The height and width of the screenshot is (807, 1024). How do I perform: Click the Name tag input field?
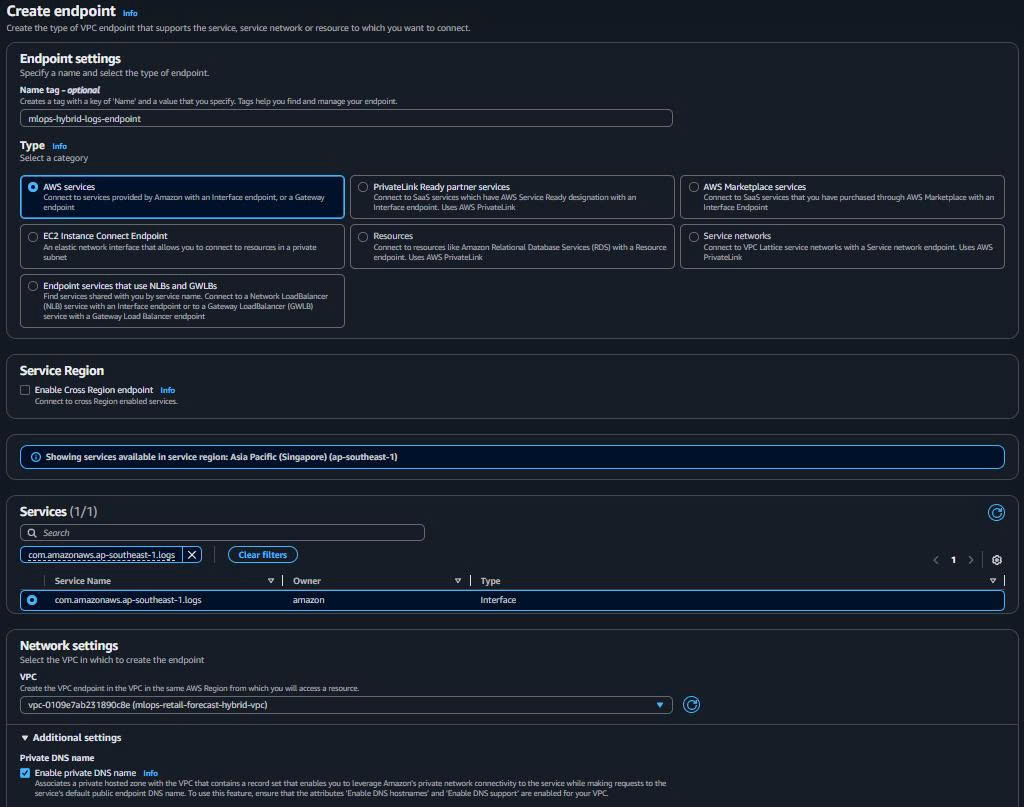click(345, 117)
